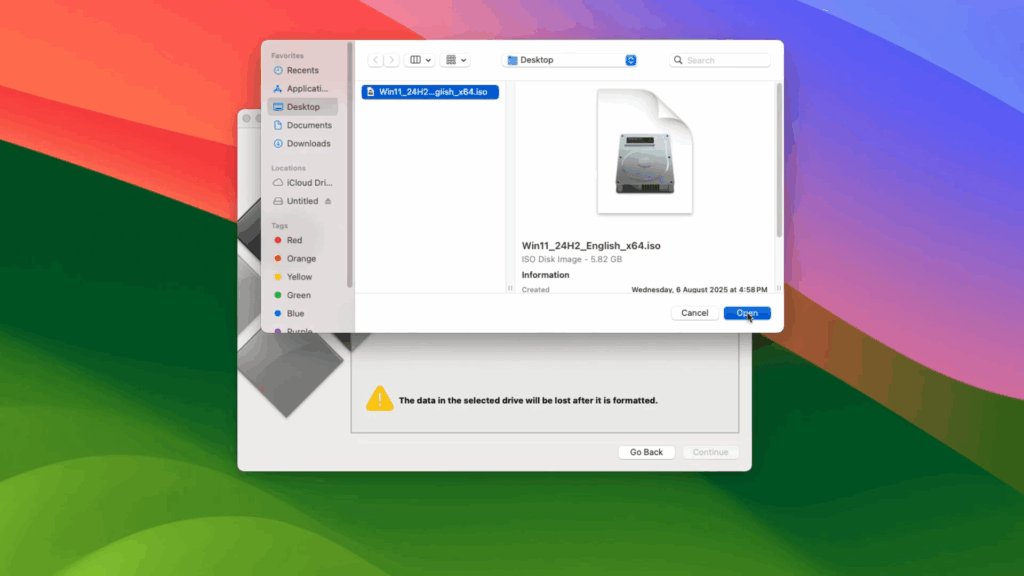Click the Win11_24H2_English_x64.iso file name text
The image size is (1024, 576).
(591, 246)
